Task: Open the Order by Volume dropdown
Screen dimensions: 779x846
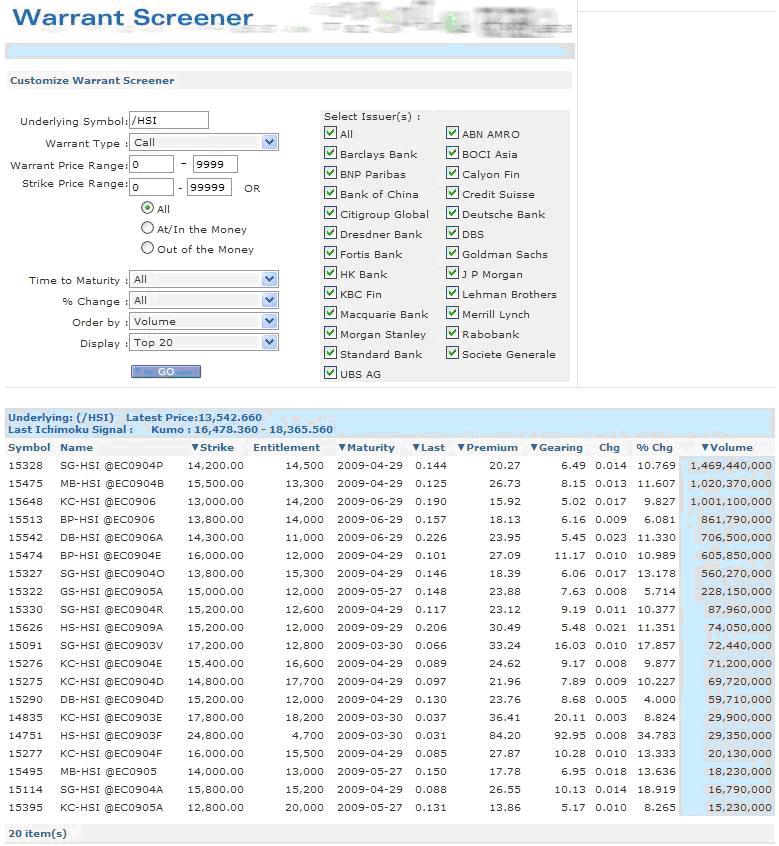Action: (204, 322)
